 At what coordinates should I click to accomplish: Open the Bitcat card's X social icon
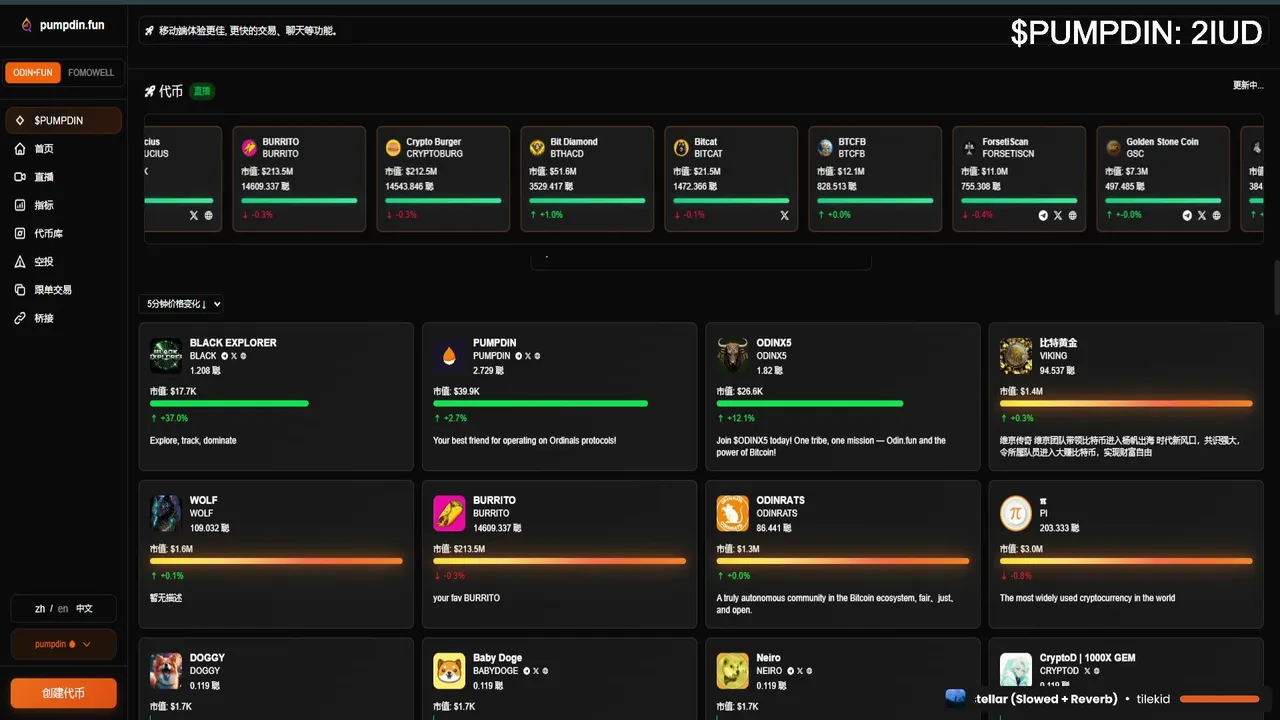(x=784, y=215)
